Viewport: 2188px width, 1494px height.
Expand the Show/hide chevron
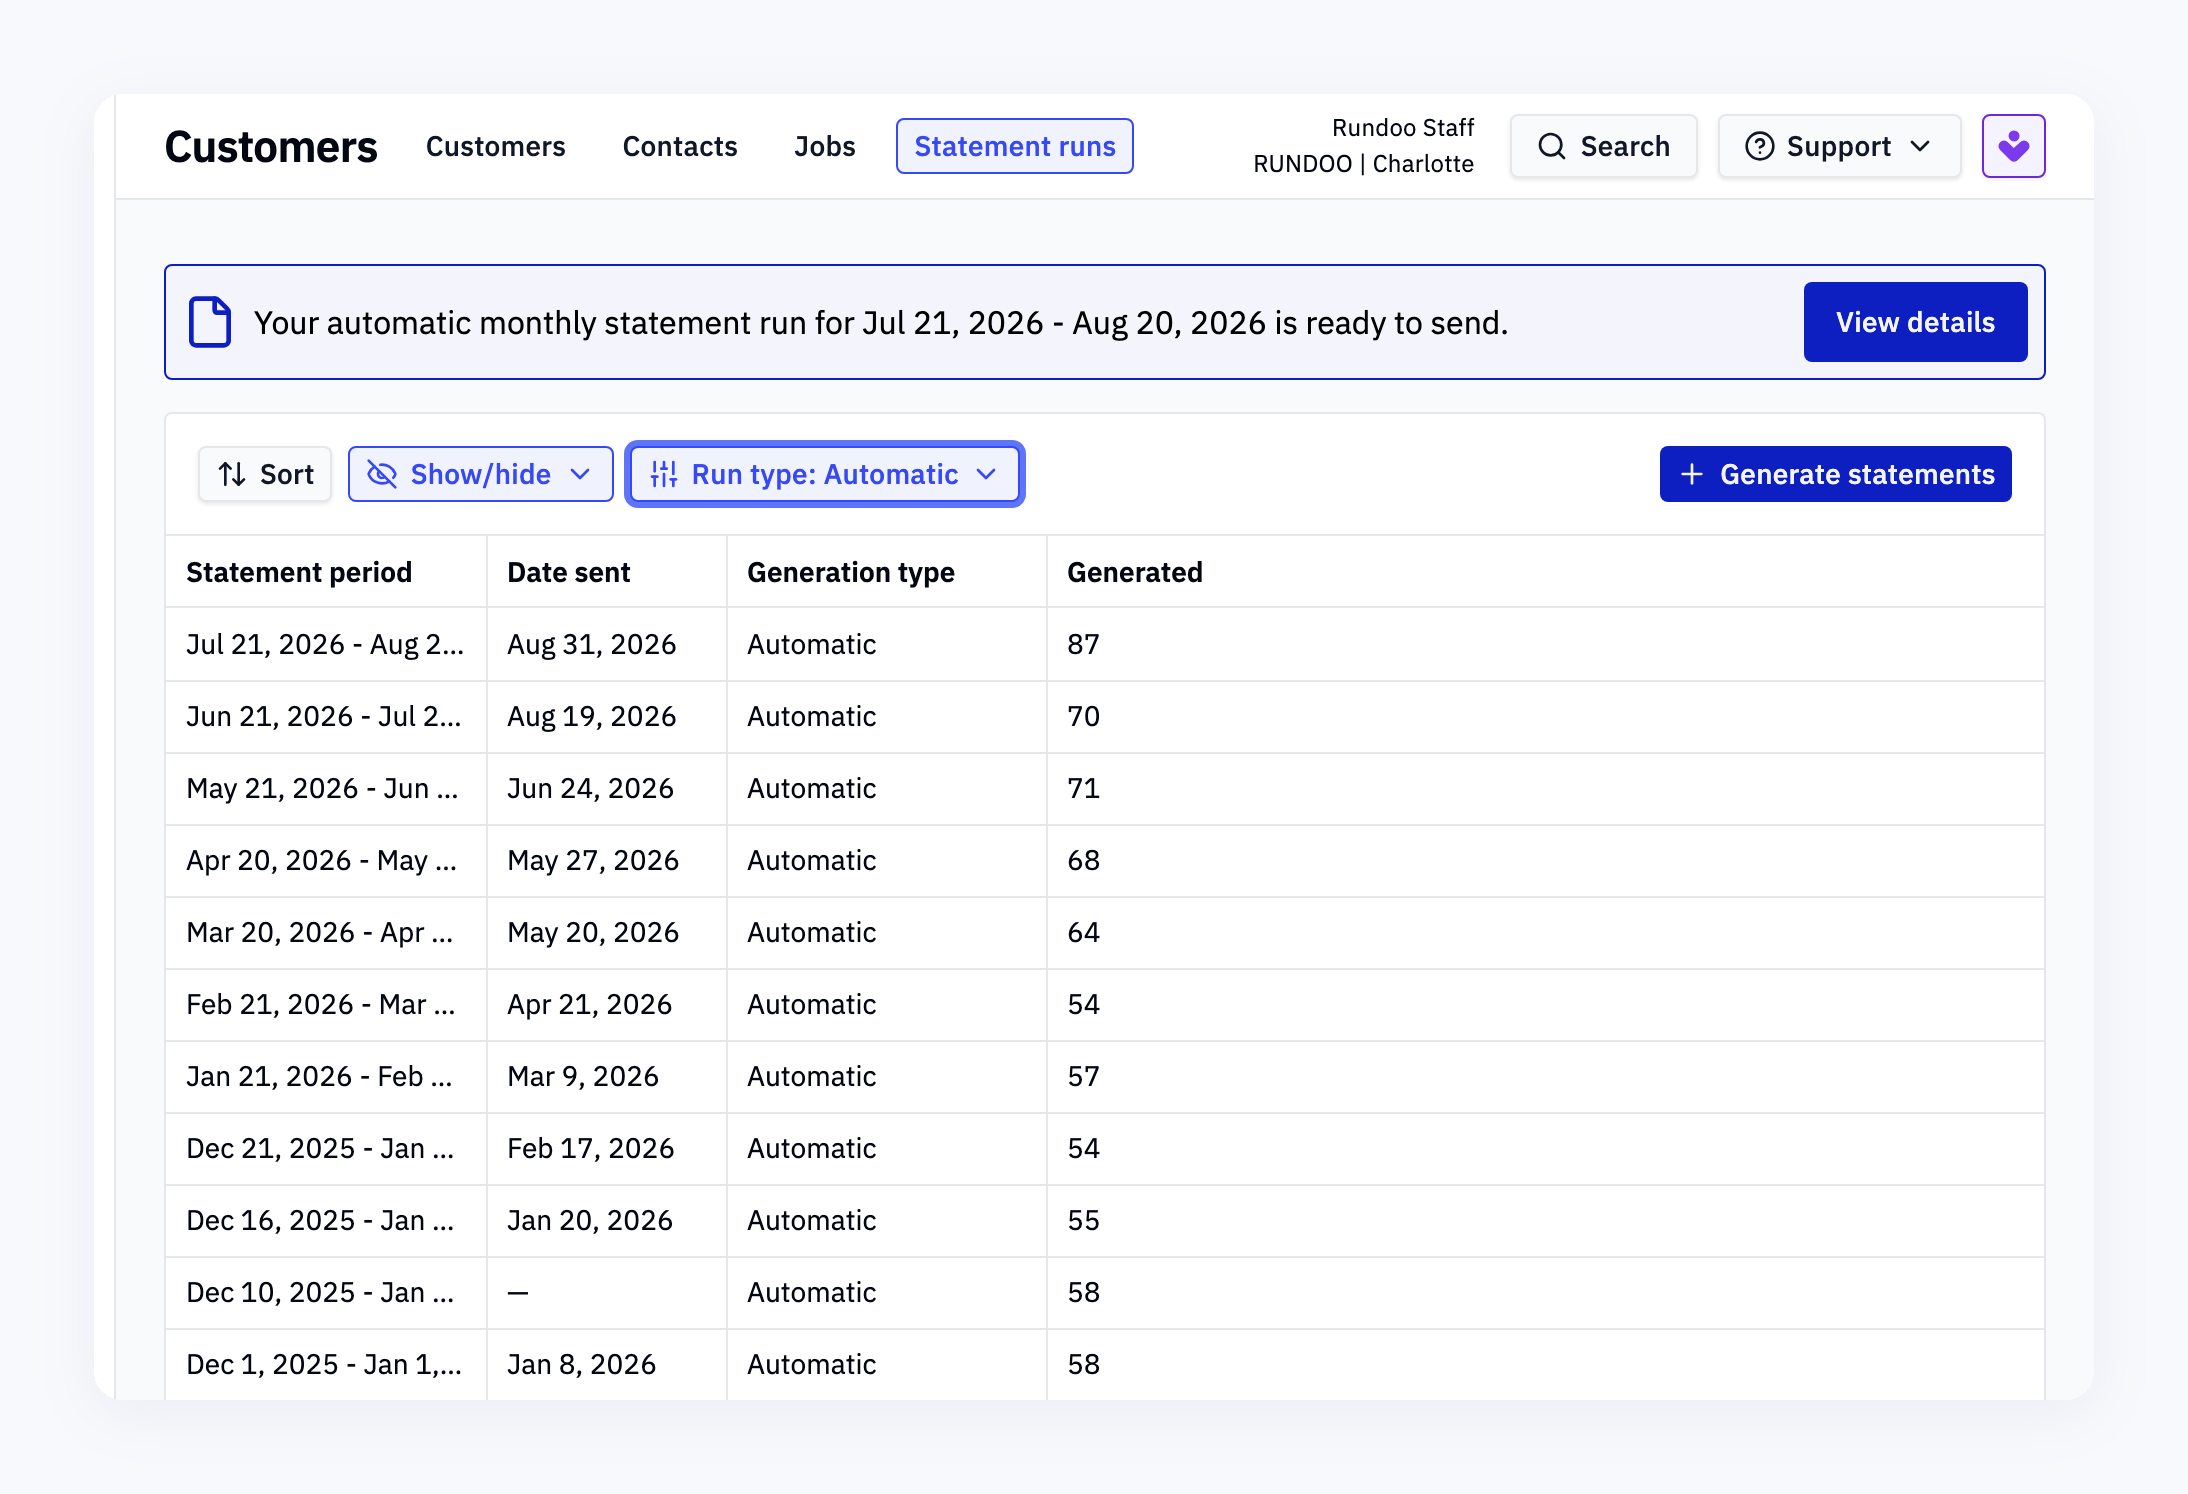coord(580,474)
